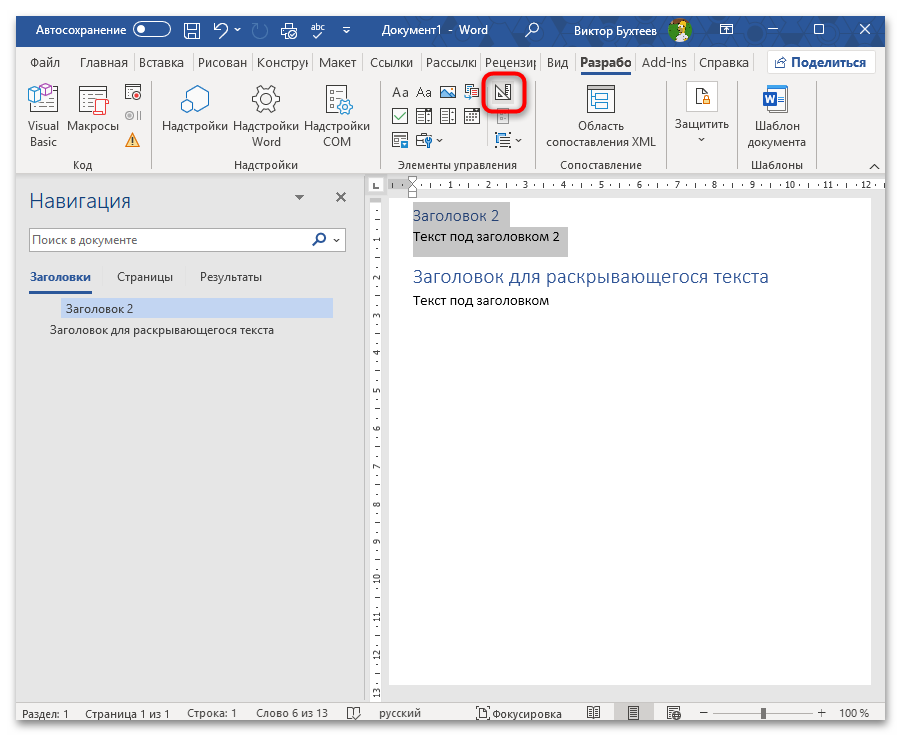Toggle the AutoSave switch
The image size is (901, 736).
point(152,30)
